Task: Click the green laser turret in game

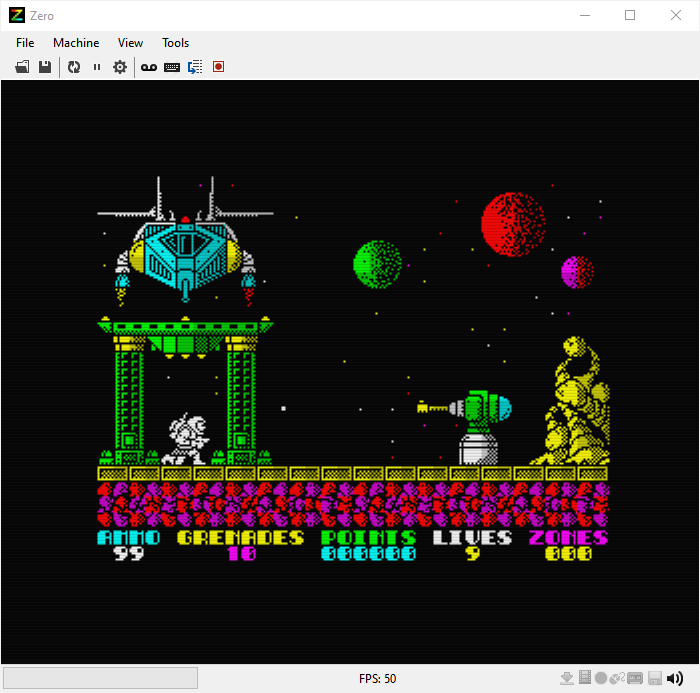Action: click(464, 427)
